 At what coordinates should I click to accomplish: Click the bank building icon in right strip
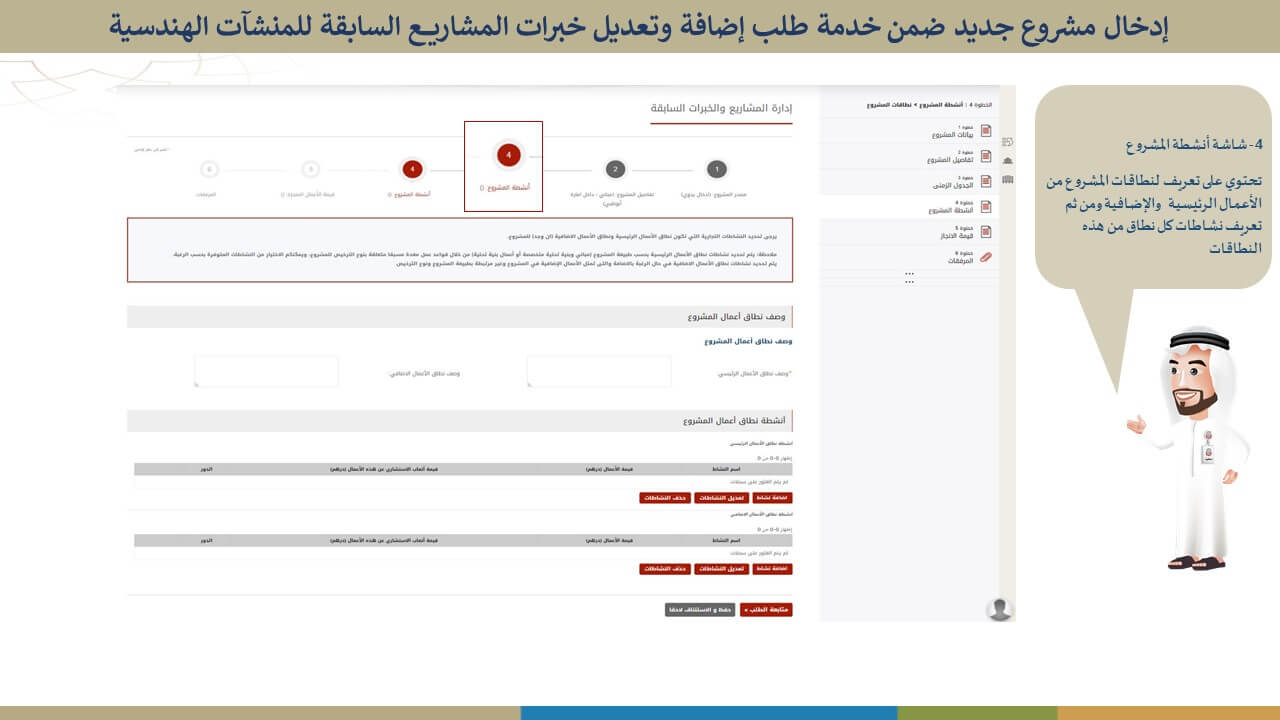(x=1007, y=160)
